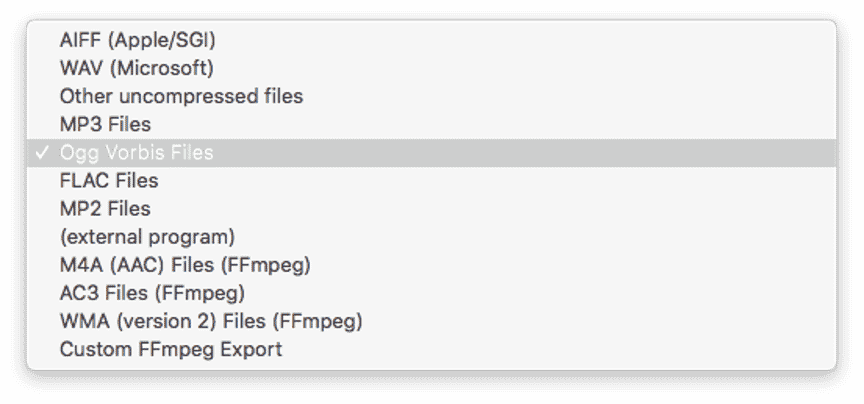Pick the Windows Media Audio format
The image size is (864, 404).
tap(211, 322)
